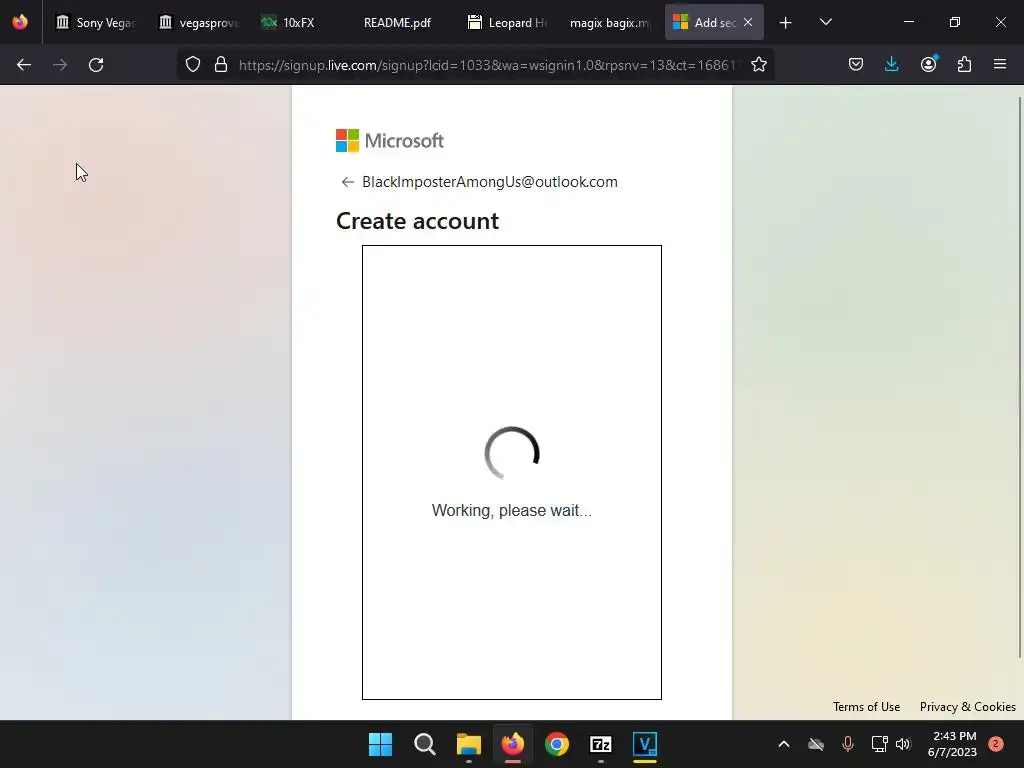The height and width of the screenshot is (768, 1024).
Task: Open the volume speaker tray icon
Action: 903,744
